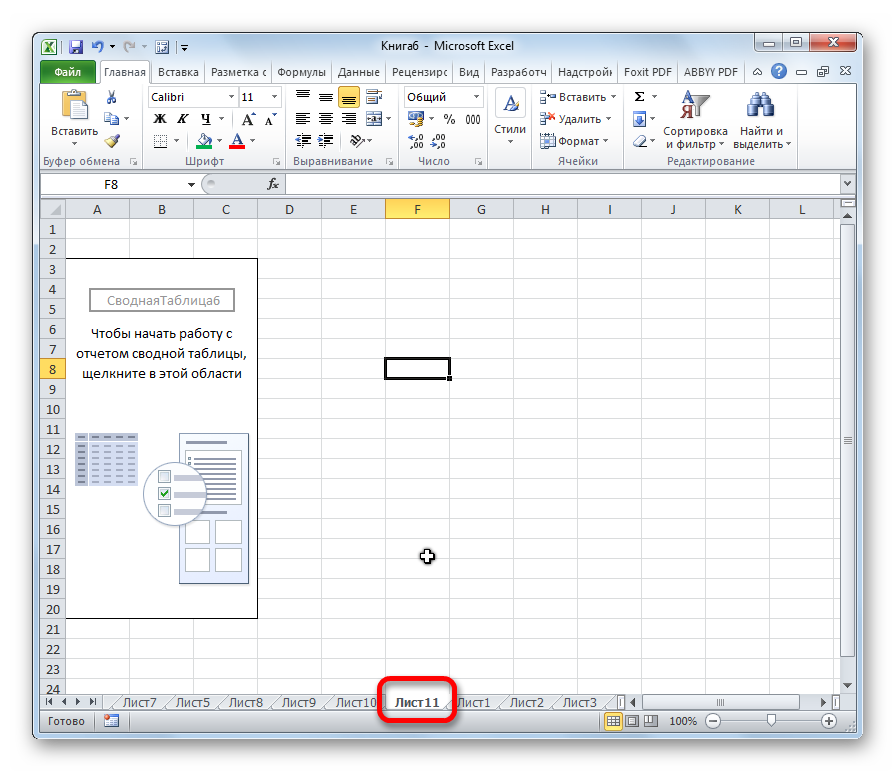
Task: Open Sort and Filter (Сортировка и фильтр)
Action: (695, 120)
